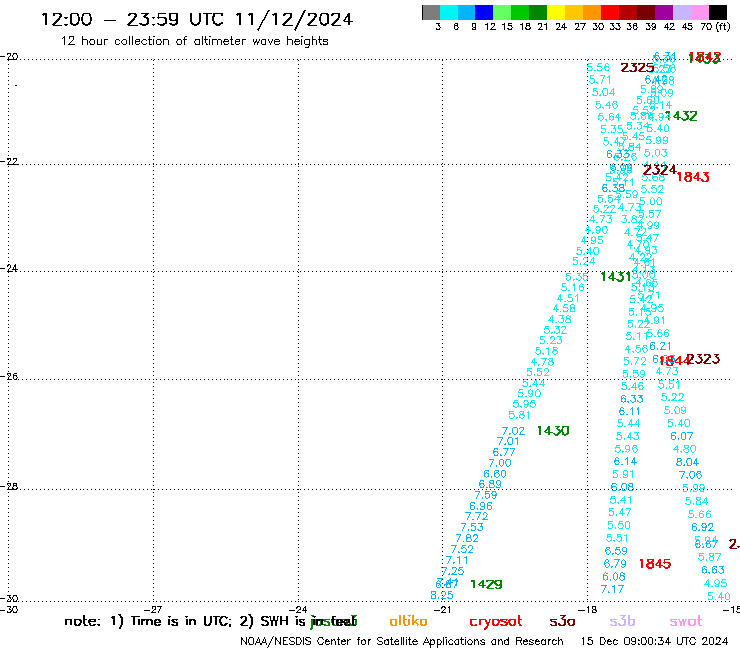Click the wave height value '7.72'
740x650 pixels.
476,516
